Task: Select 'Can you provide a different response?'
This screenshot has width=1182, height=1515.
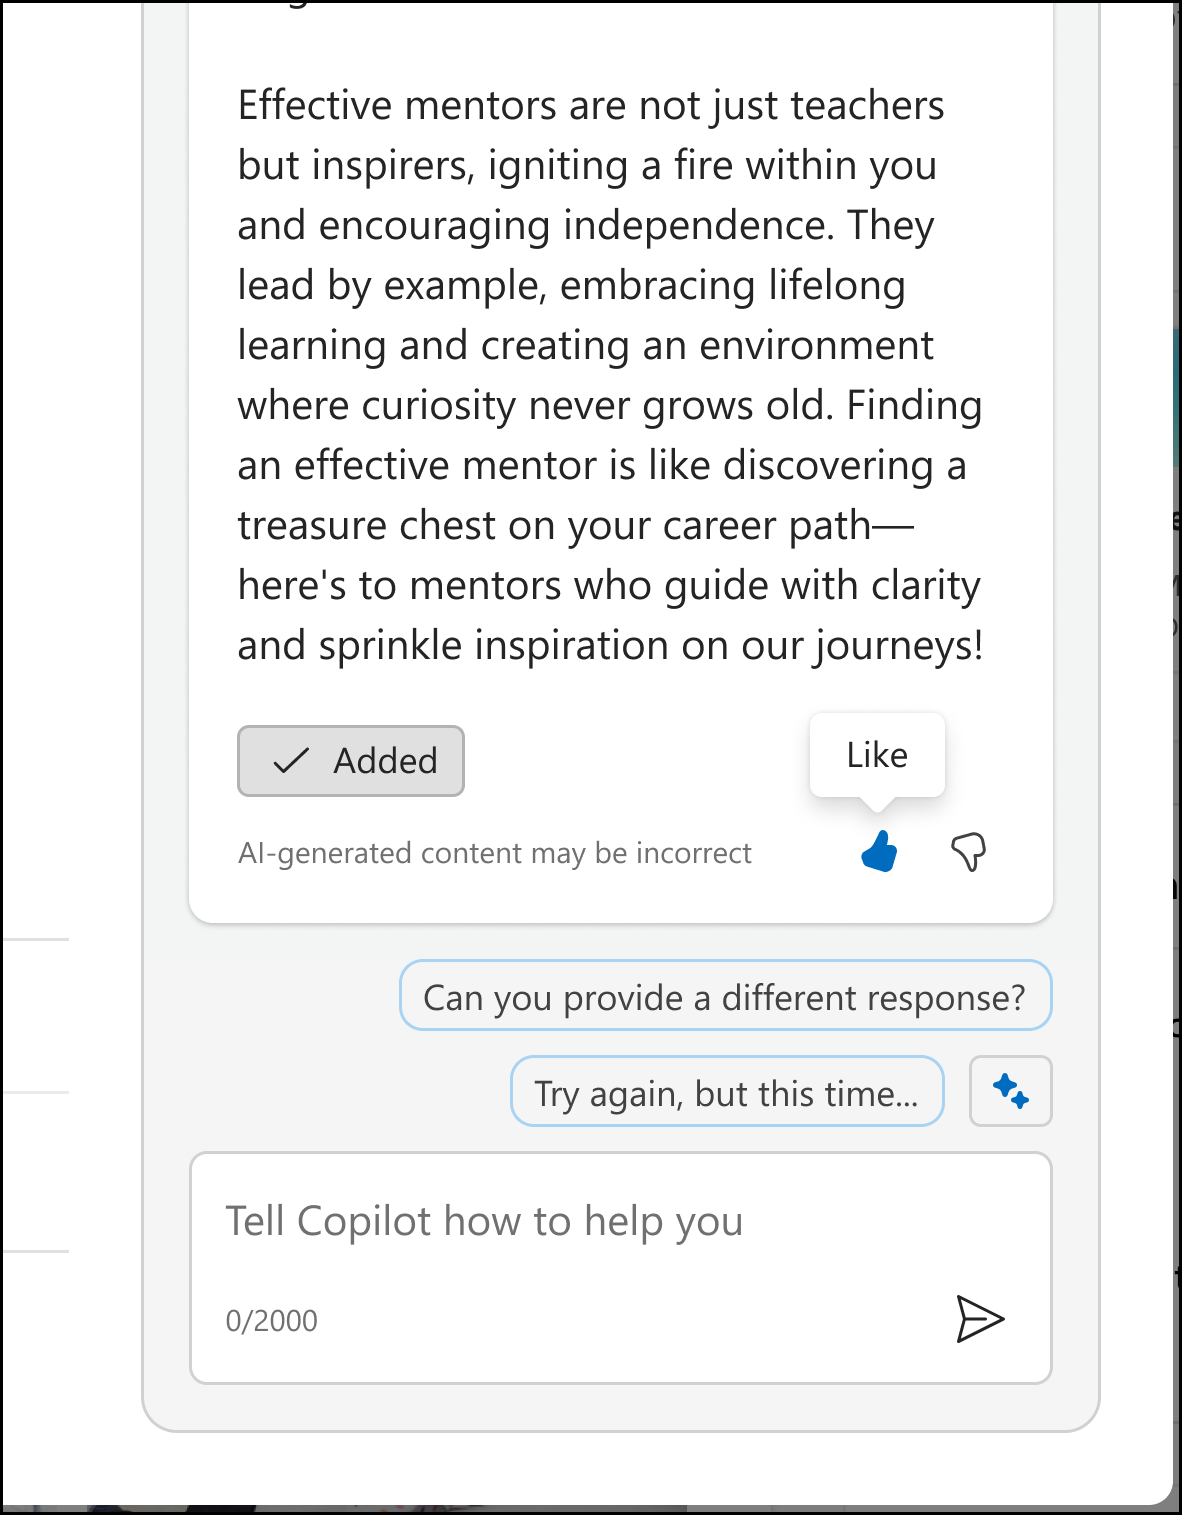Action: 726,995
